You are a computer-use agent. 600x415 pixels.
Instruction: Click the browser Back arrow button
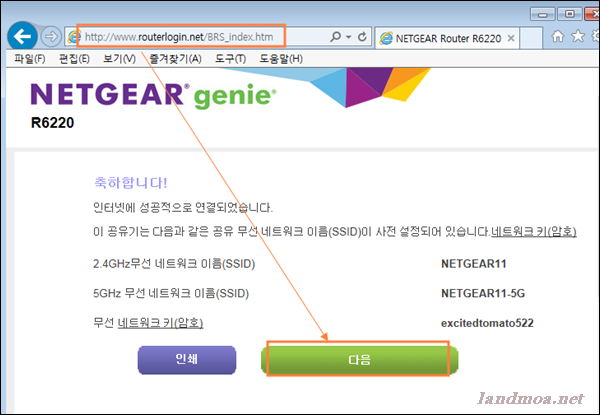(x=22, y=37)
